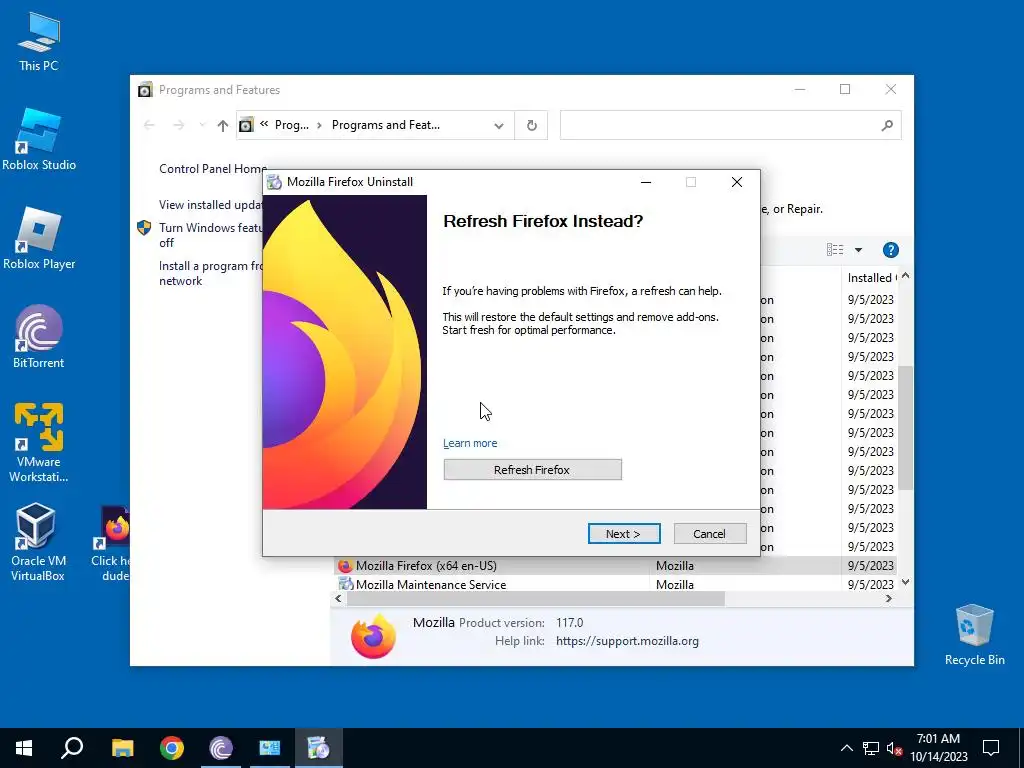Click the Installed On column header
Image resolution: width=1024 pixels, height=768 pixels.
871,278
